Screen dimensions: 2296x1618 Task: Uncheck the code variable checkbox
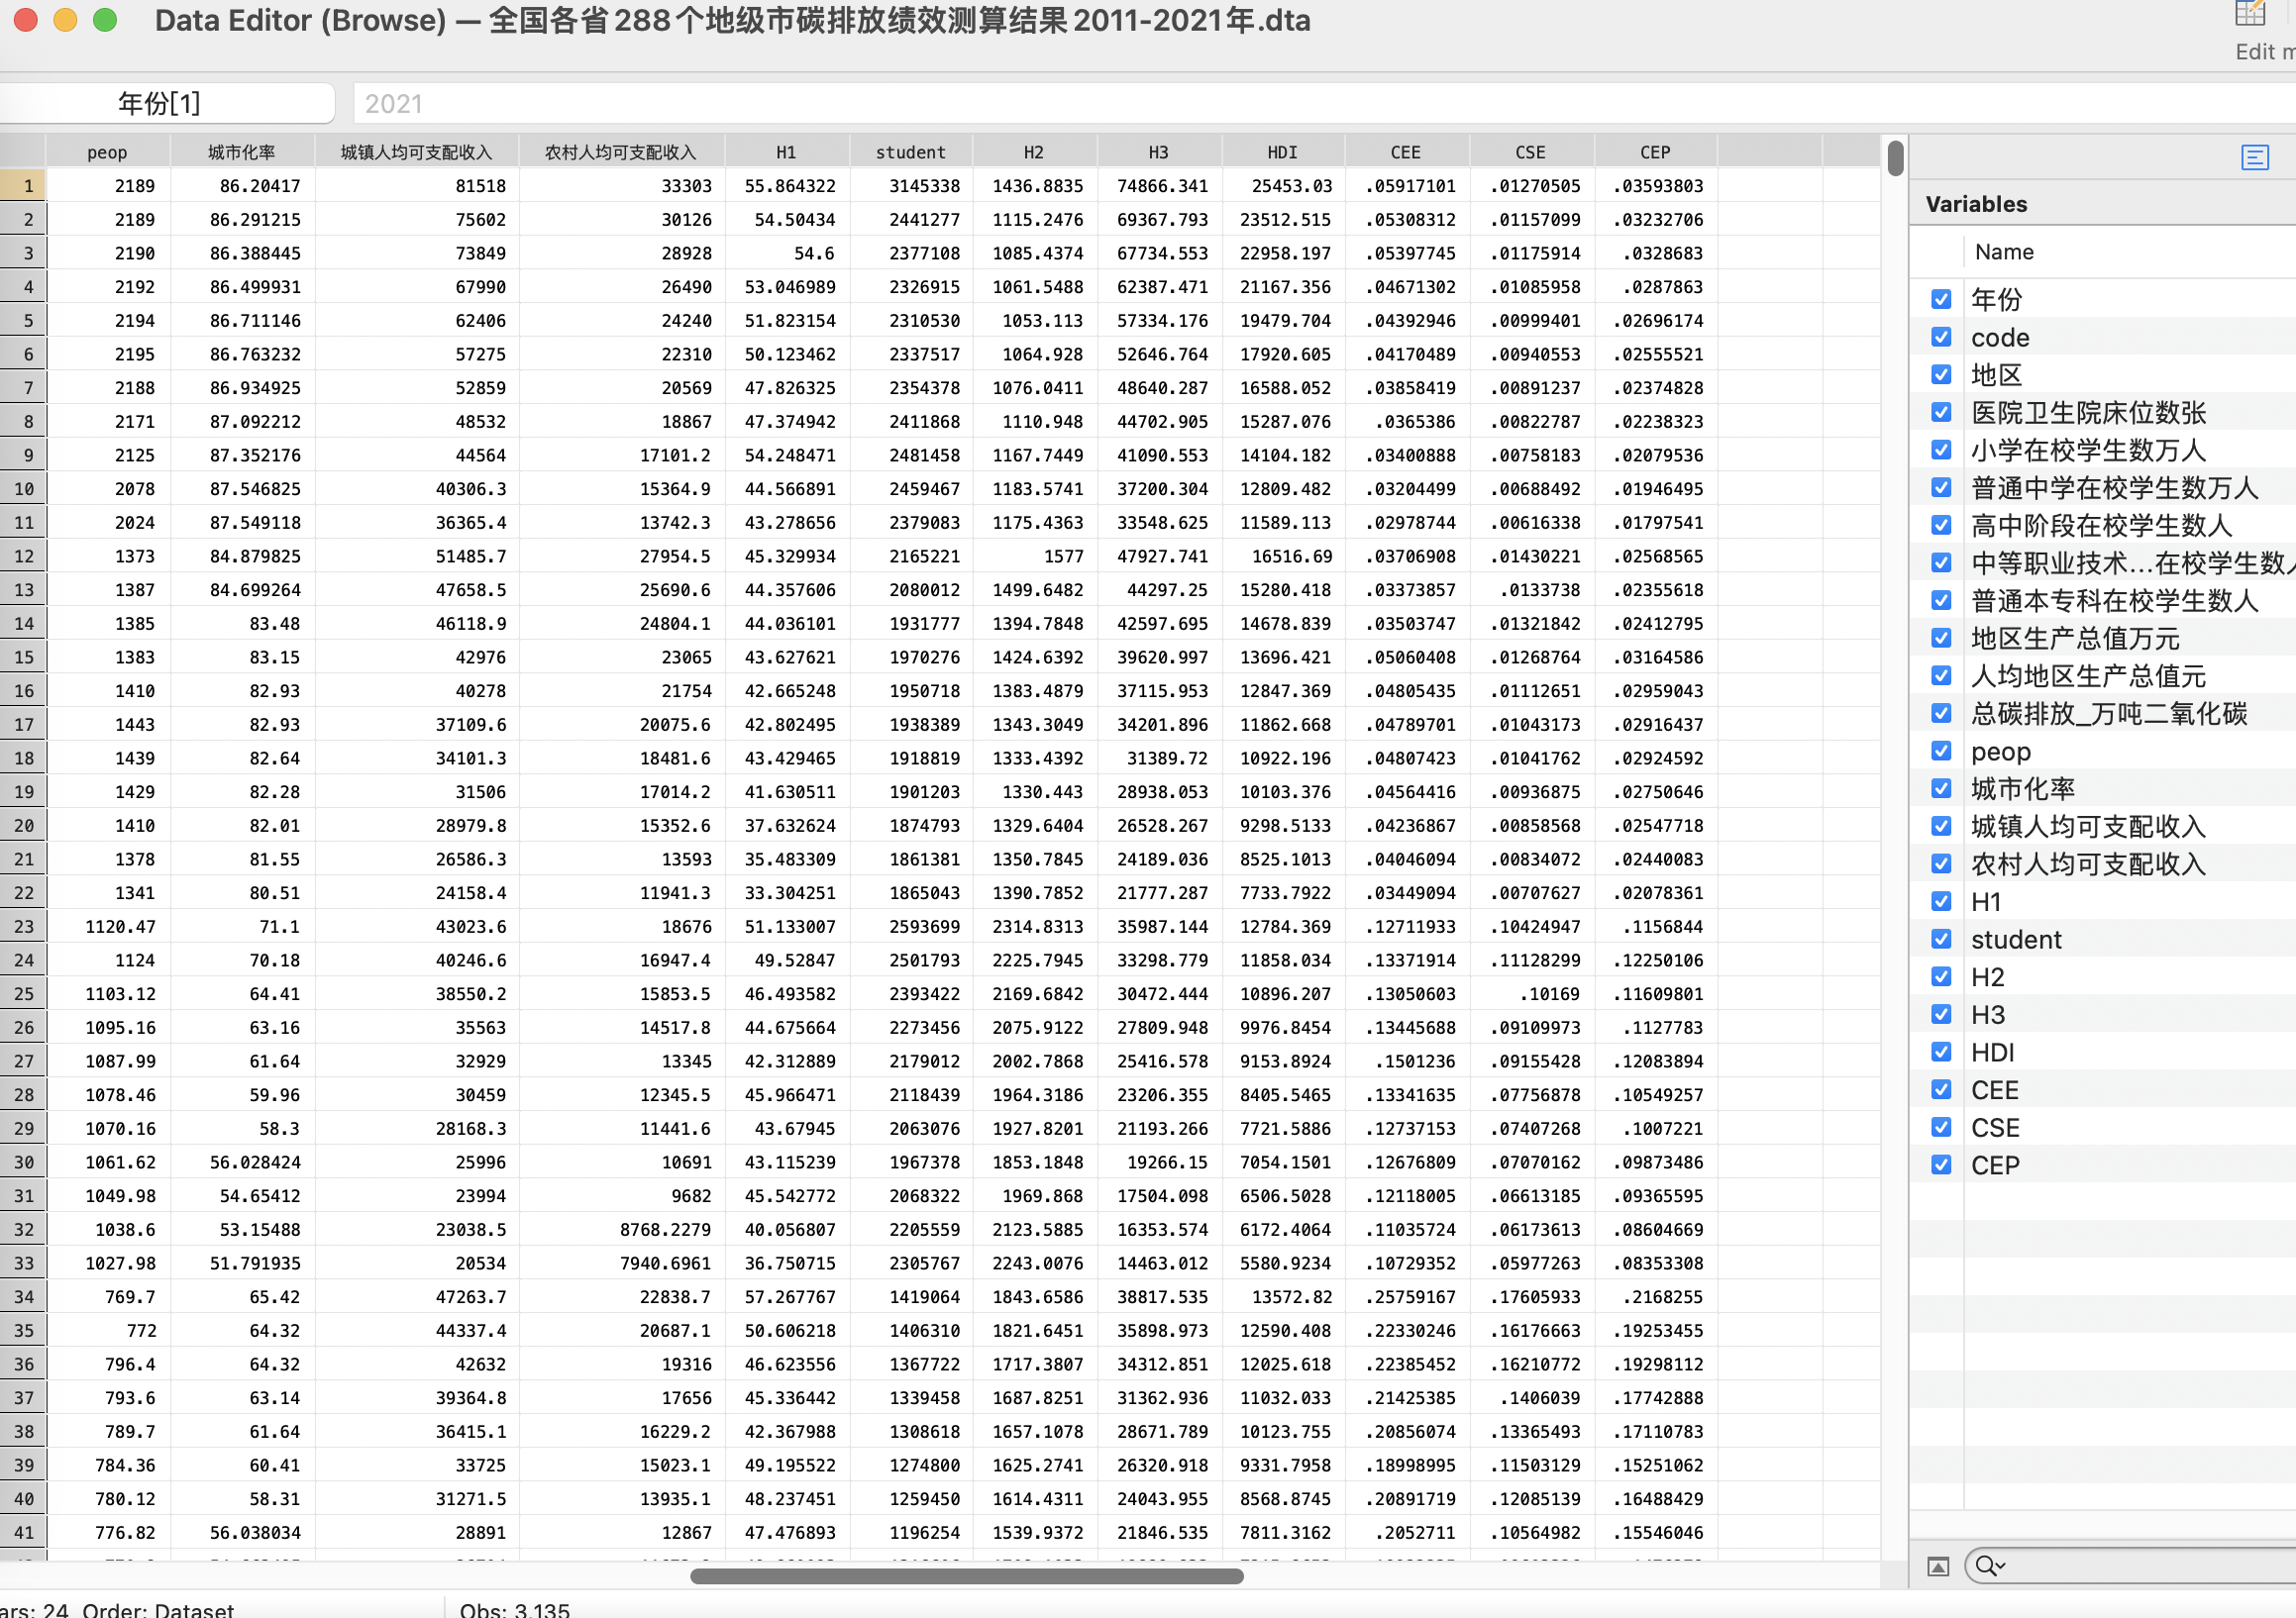(x=1941, y=337)
